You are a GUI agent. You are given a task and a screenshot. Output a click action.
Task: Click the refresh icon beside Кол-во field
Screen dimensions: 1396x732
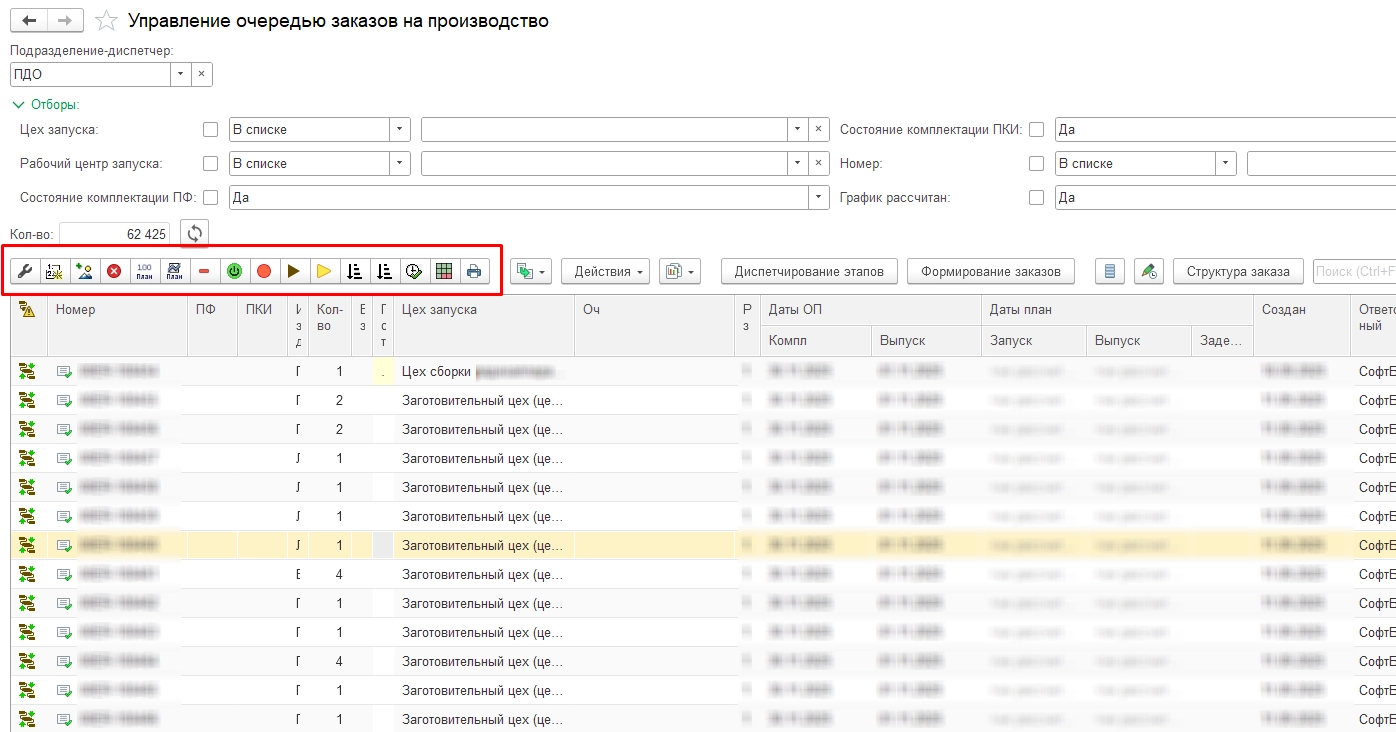195,233
